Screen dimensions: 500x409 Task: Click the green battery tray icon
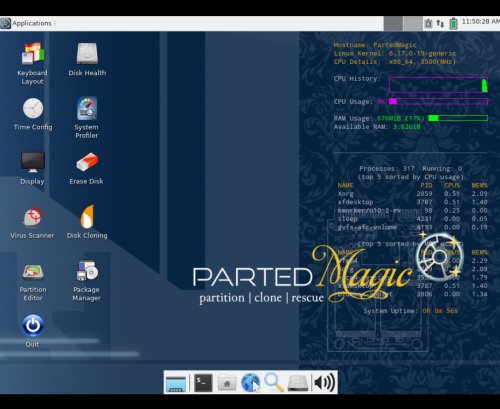[453, 23]
